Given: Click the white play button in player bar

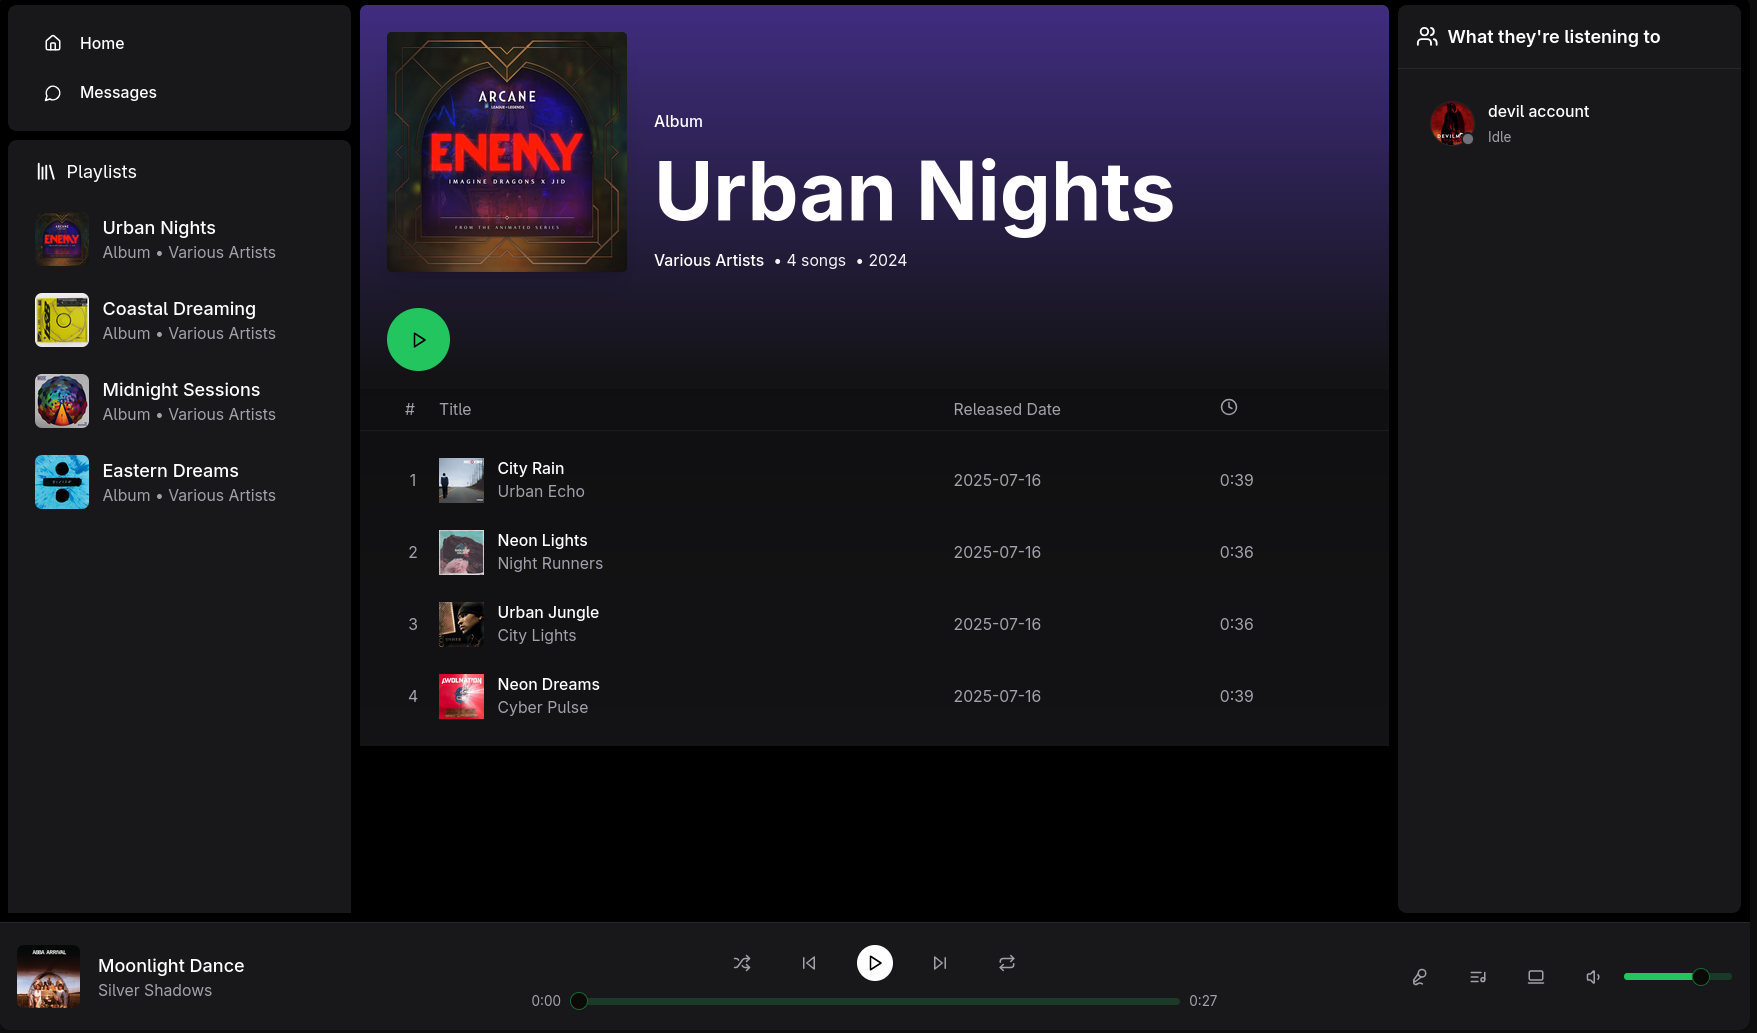Looking at the screenshot, I should click(x=875, y=963).
